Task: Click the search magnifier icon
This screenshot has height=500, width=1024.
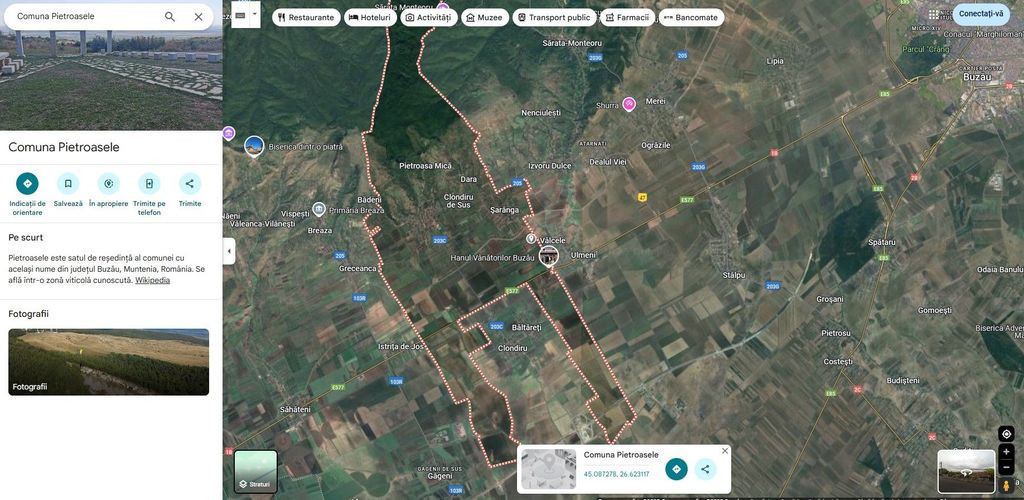Action: [x=170, y=16]
